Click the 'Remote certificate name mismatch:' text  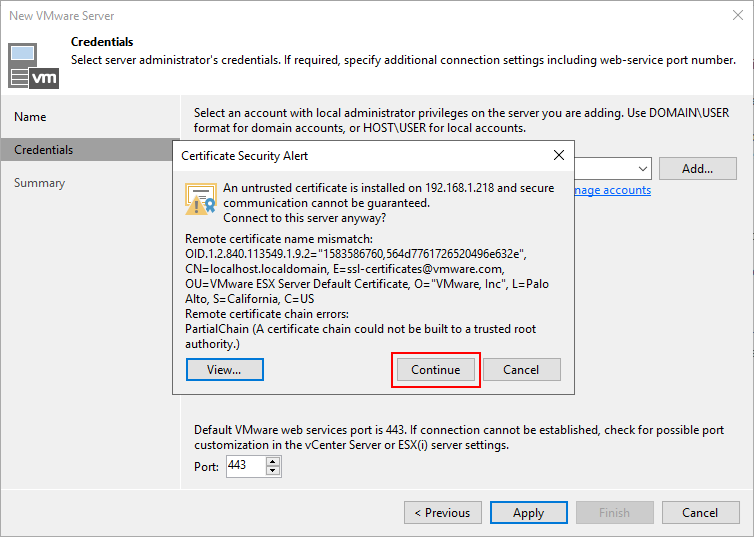click(x=279, y=239)
